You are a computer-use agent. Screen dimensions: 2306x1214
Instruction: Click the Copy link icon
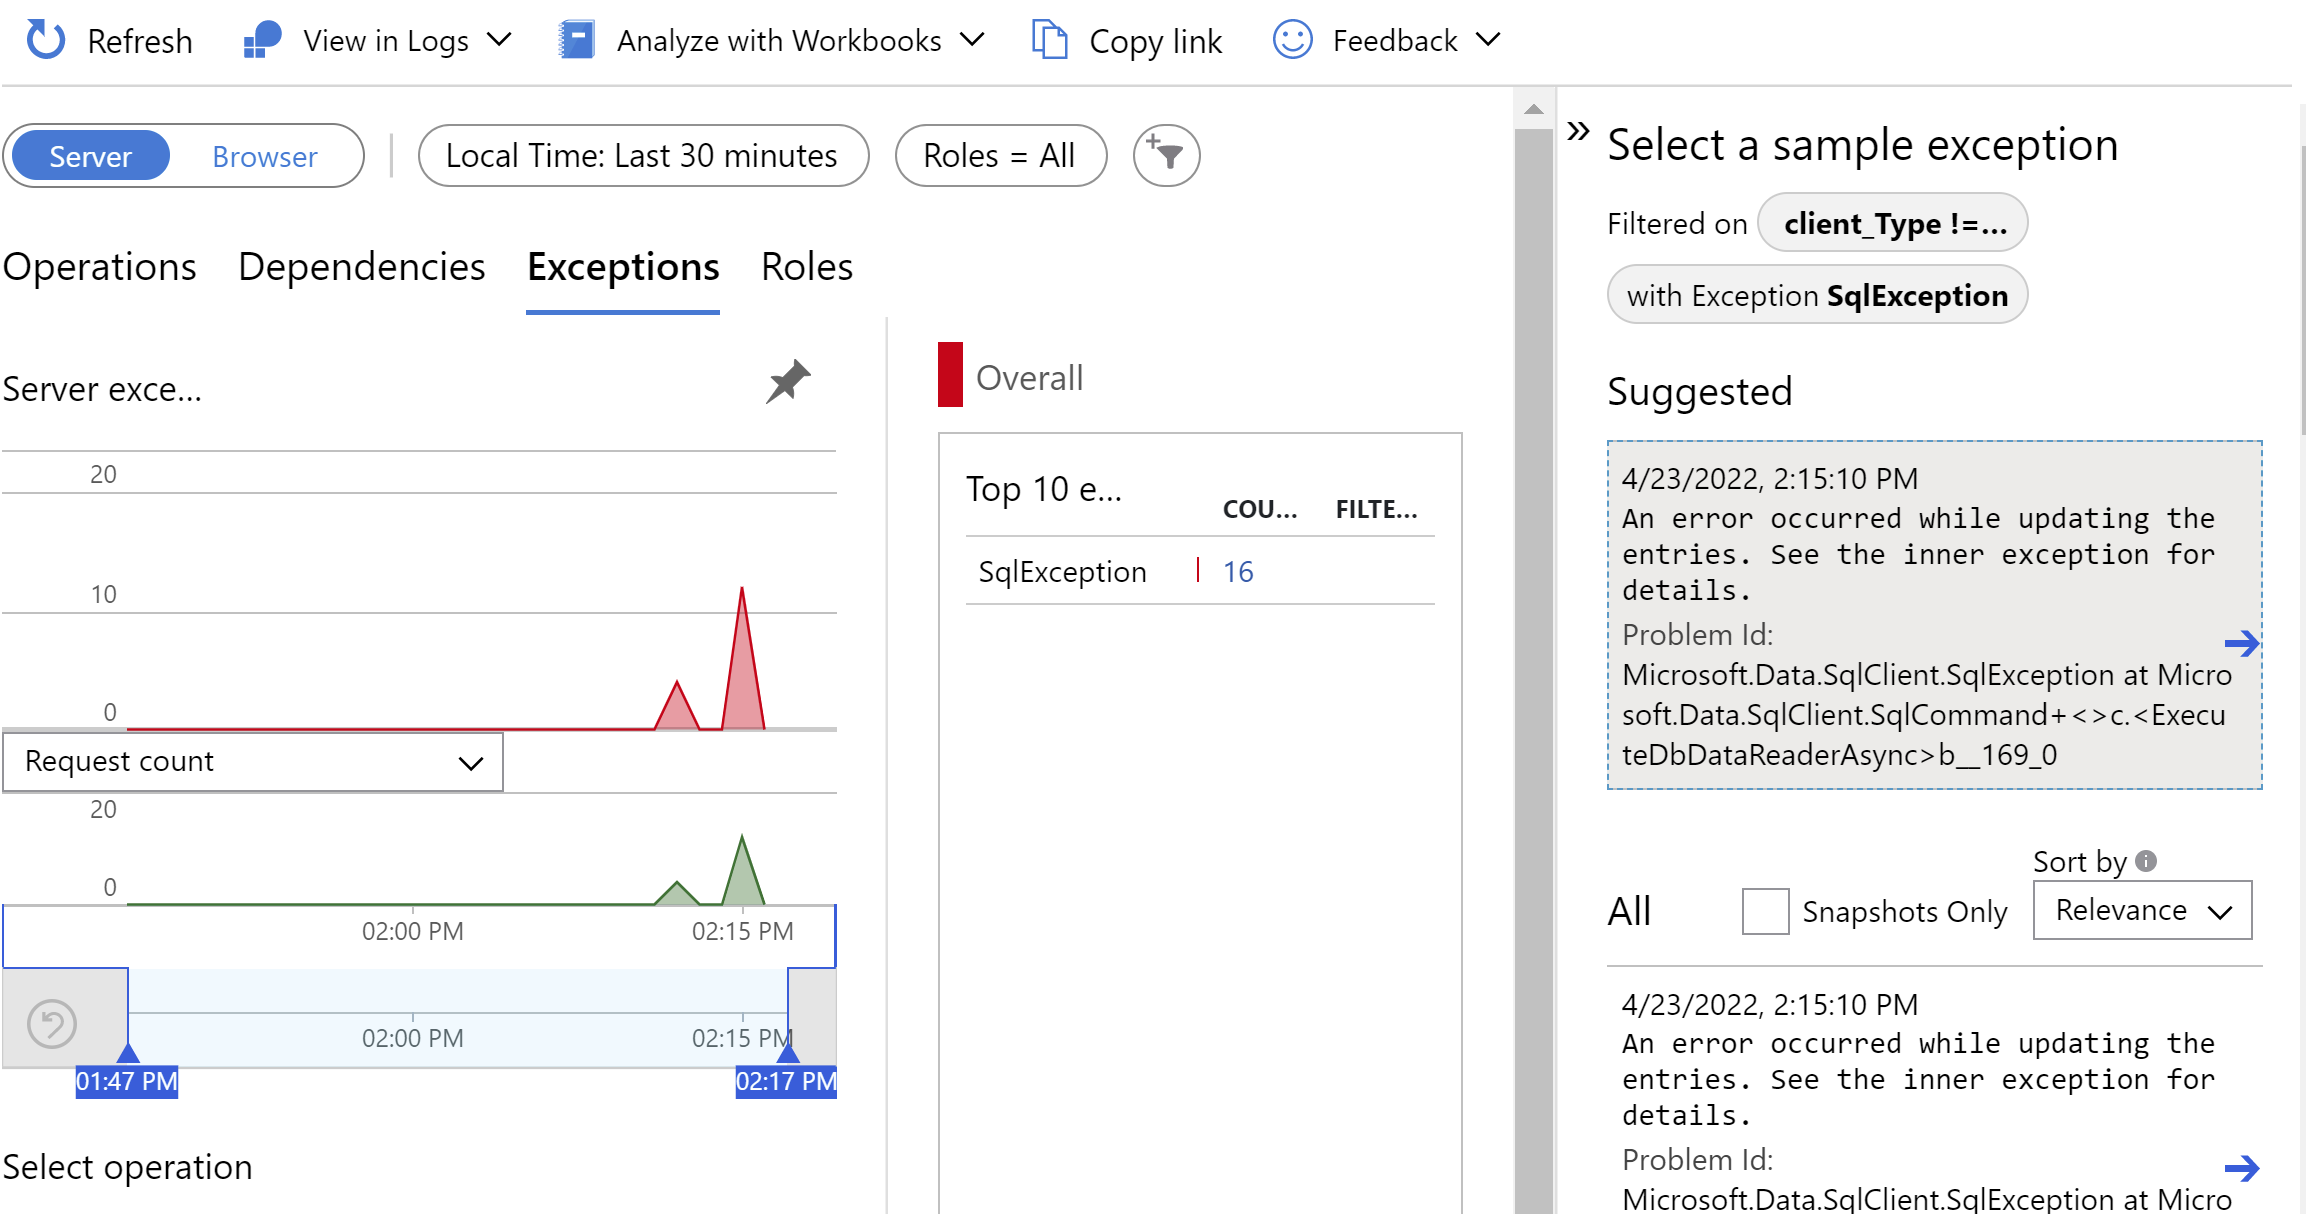tap(1049, 40)
